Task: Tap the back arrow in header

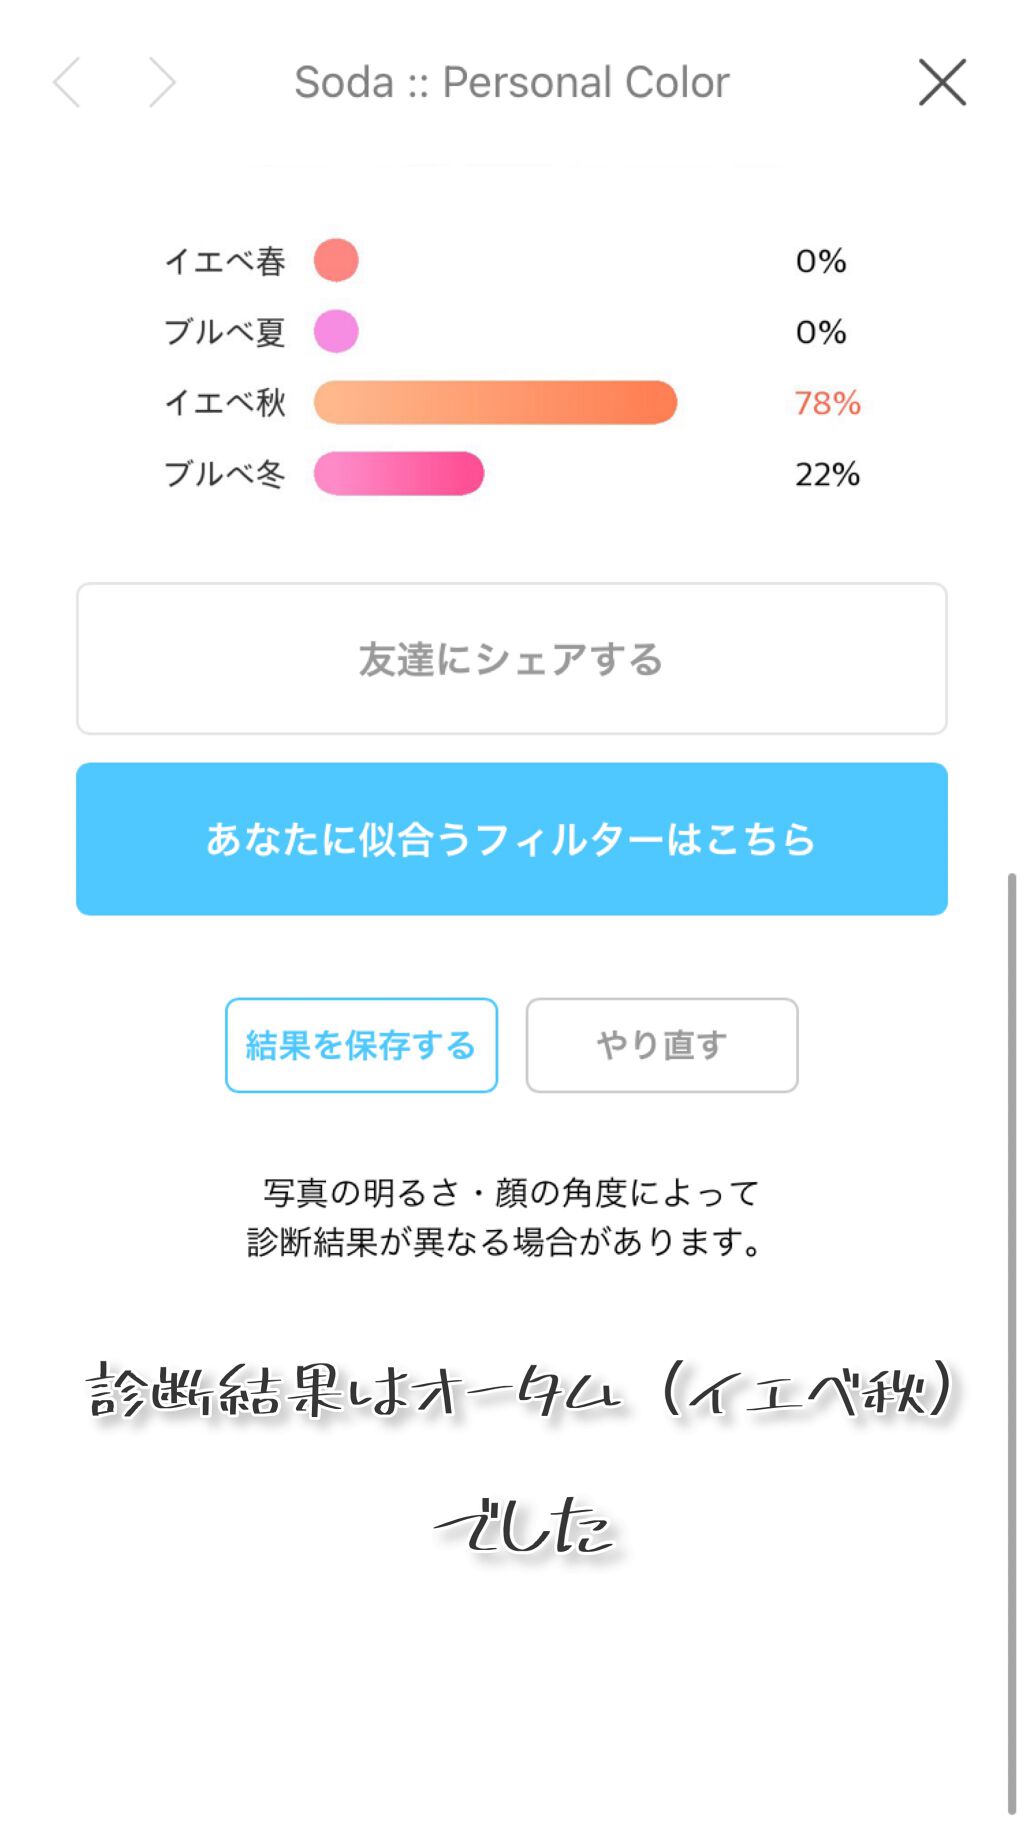Action: [x=67, y=82]
